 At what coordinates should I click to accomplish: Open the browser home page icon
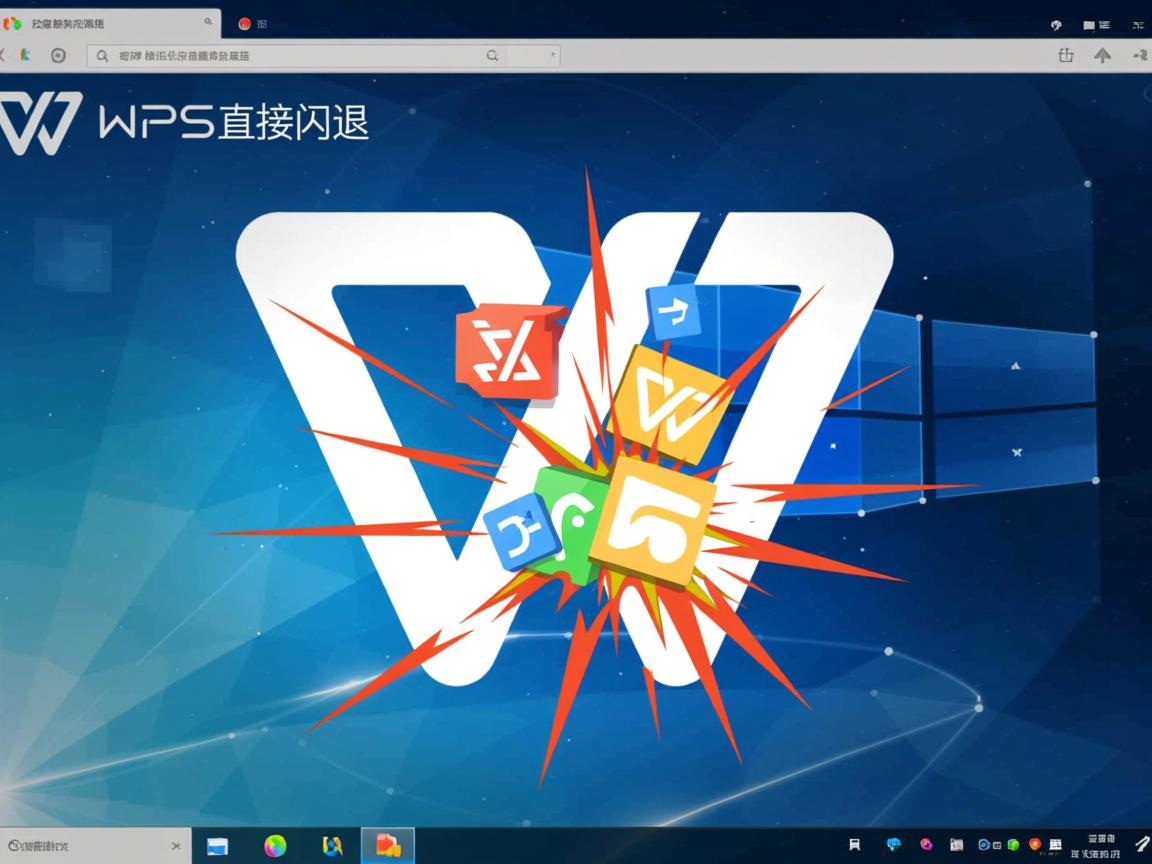(x=57, y=56)
